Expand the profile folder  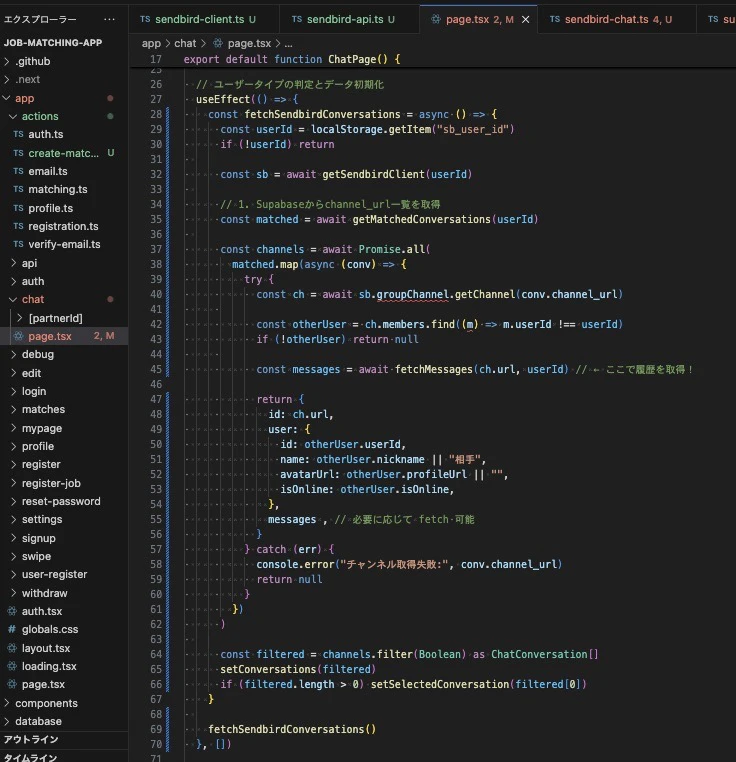click(64, 446)
